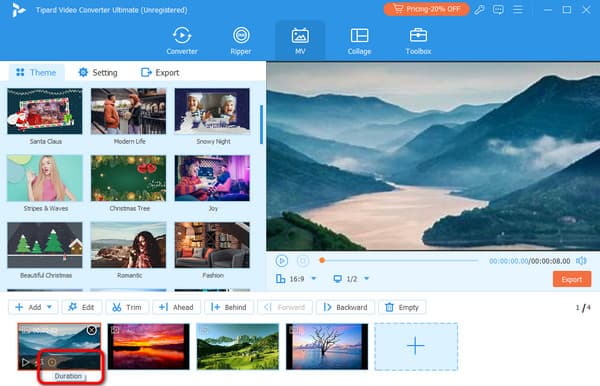Click the register key icon
Image resolution: width=600 pixels, height=386 pixels.
point(479,10)
